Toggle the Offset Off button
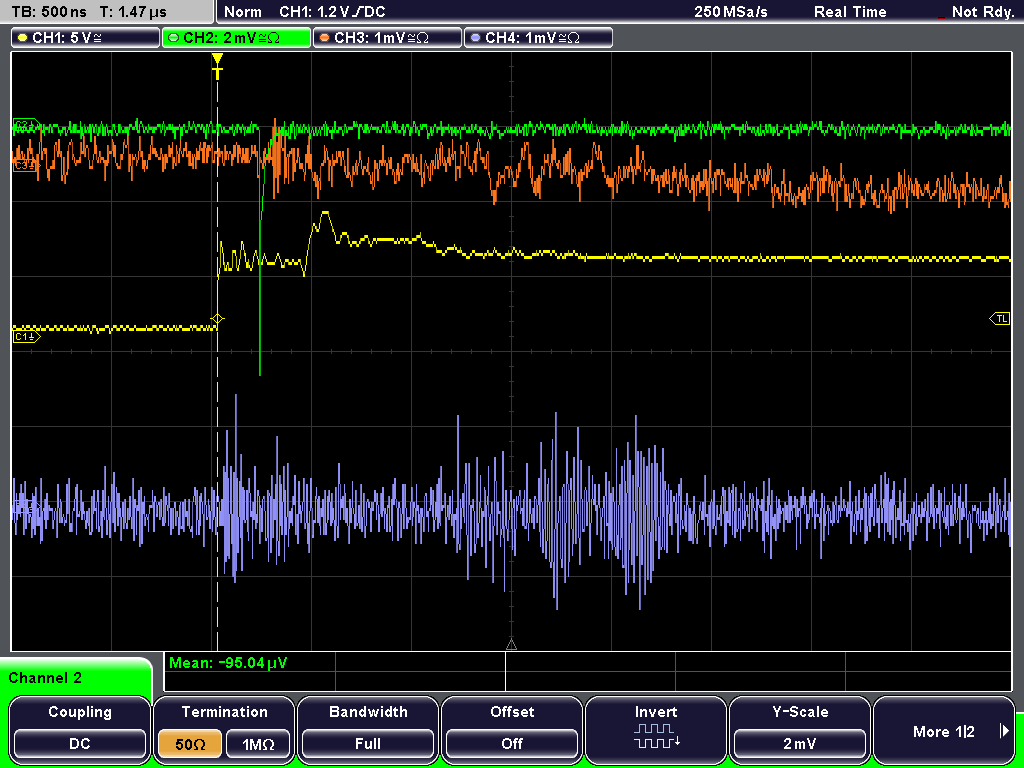This screenshot has height=768, width=1024. (x=512, y=743)
